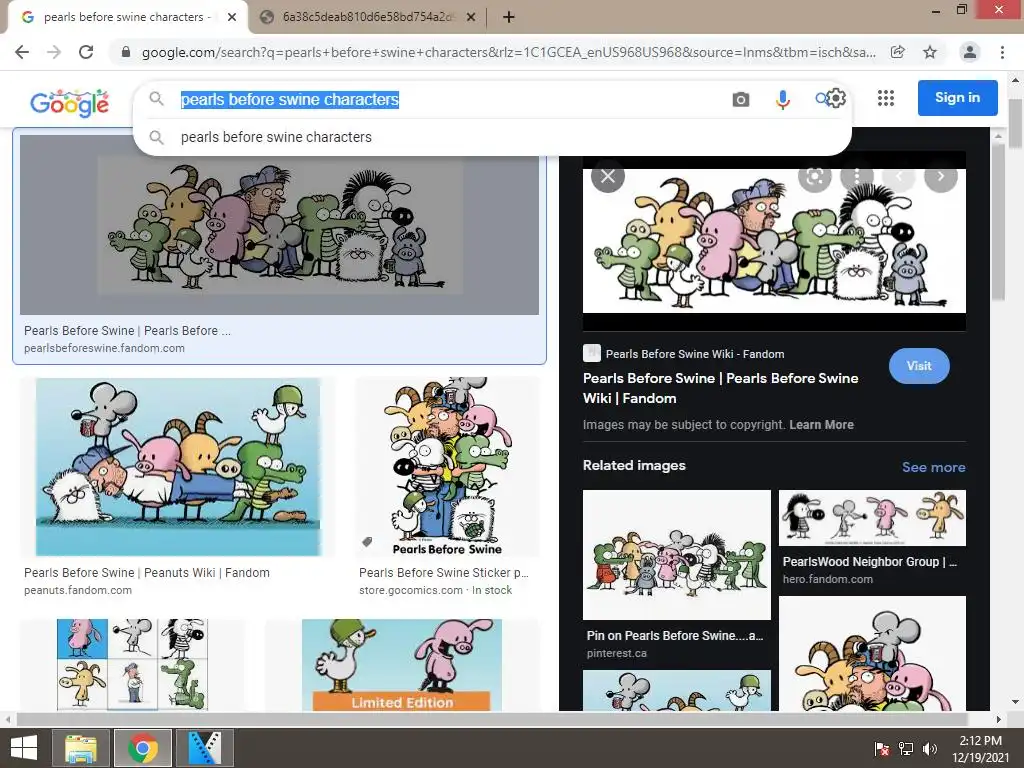Click the Sign in button
The image size is (1024, 768).
pos(957,98)
